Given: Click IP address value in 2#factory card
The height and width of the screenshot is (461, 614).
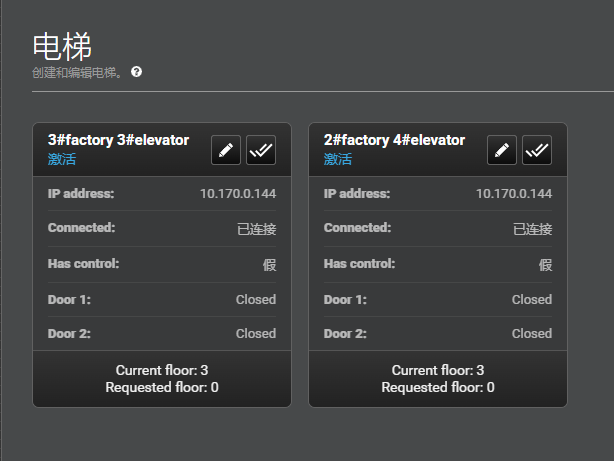Looking at the screenshot, I should click(514, 193).
